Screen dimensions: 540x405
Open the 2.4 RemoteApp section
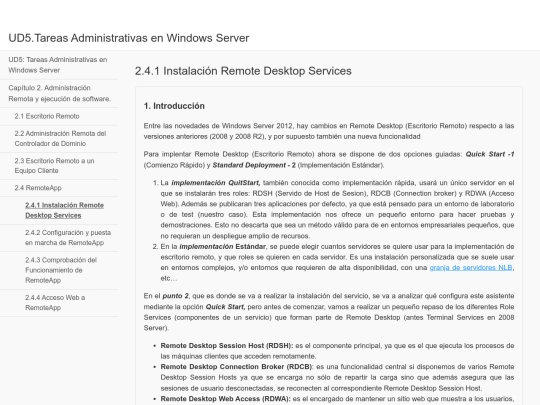38,188
